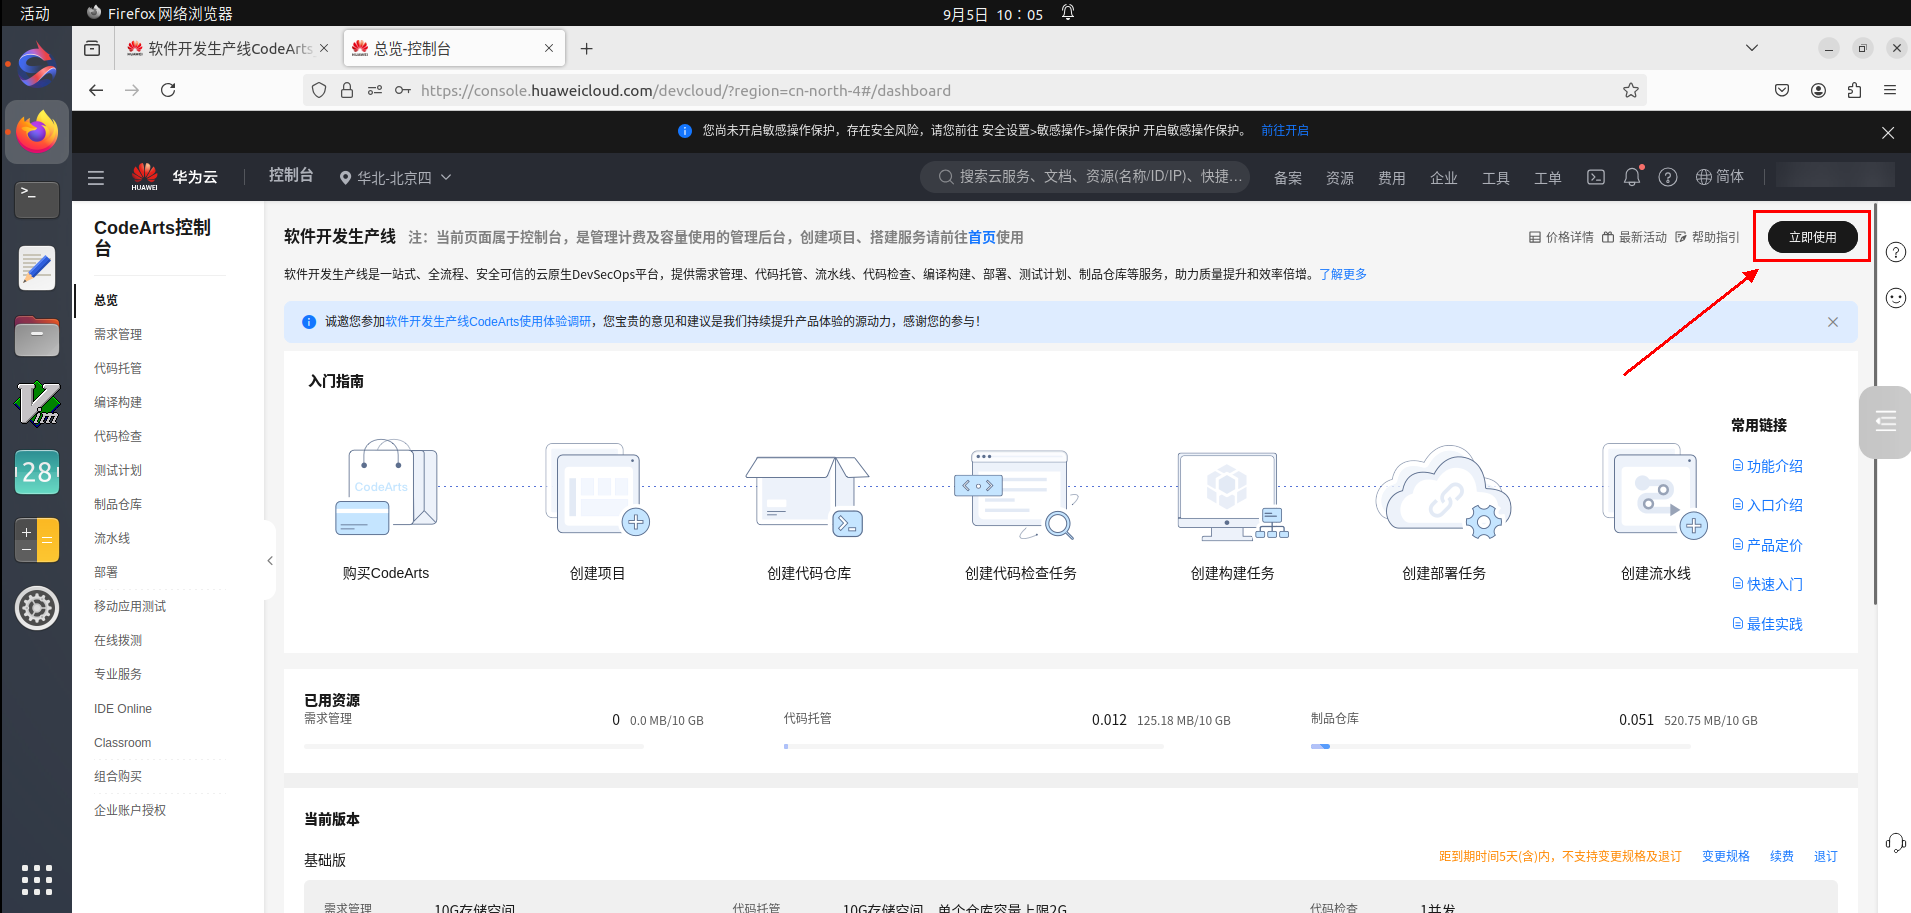Open the floating side panel tab

pos(1886,422)
